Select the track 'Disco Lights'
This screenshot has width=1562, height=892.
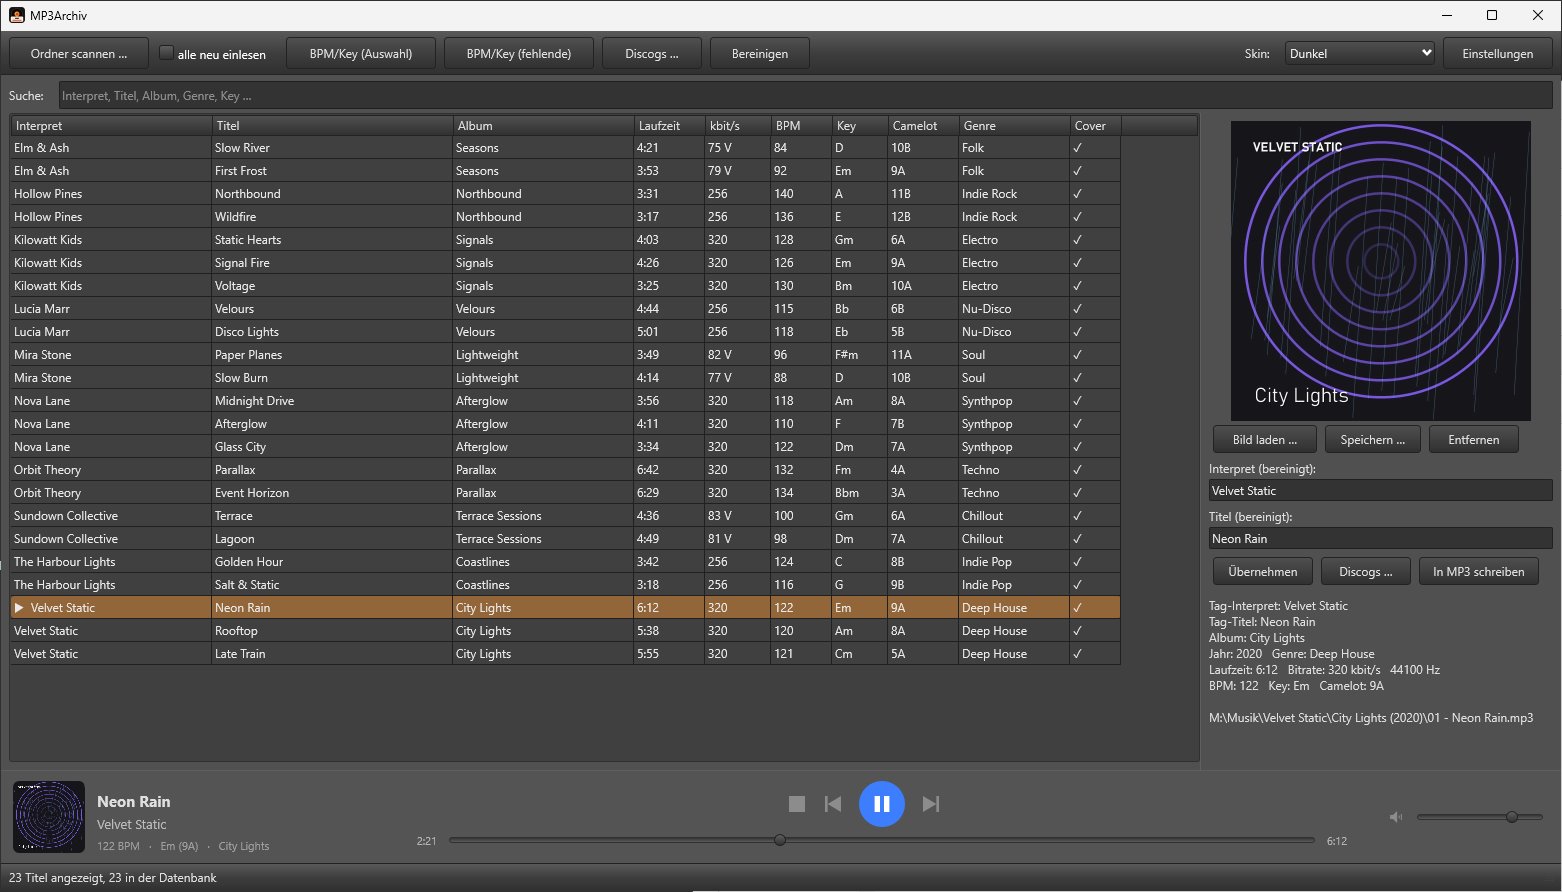tap(565, 332)
